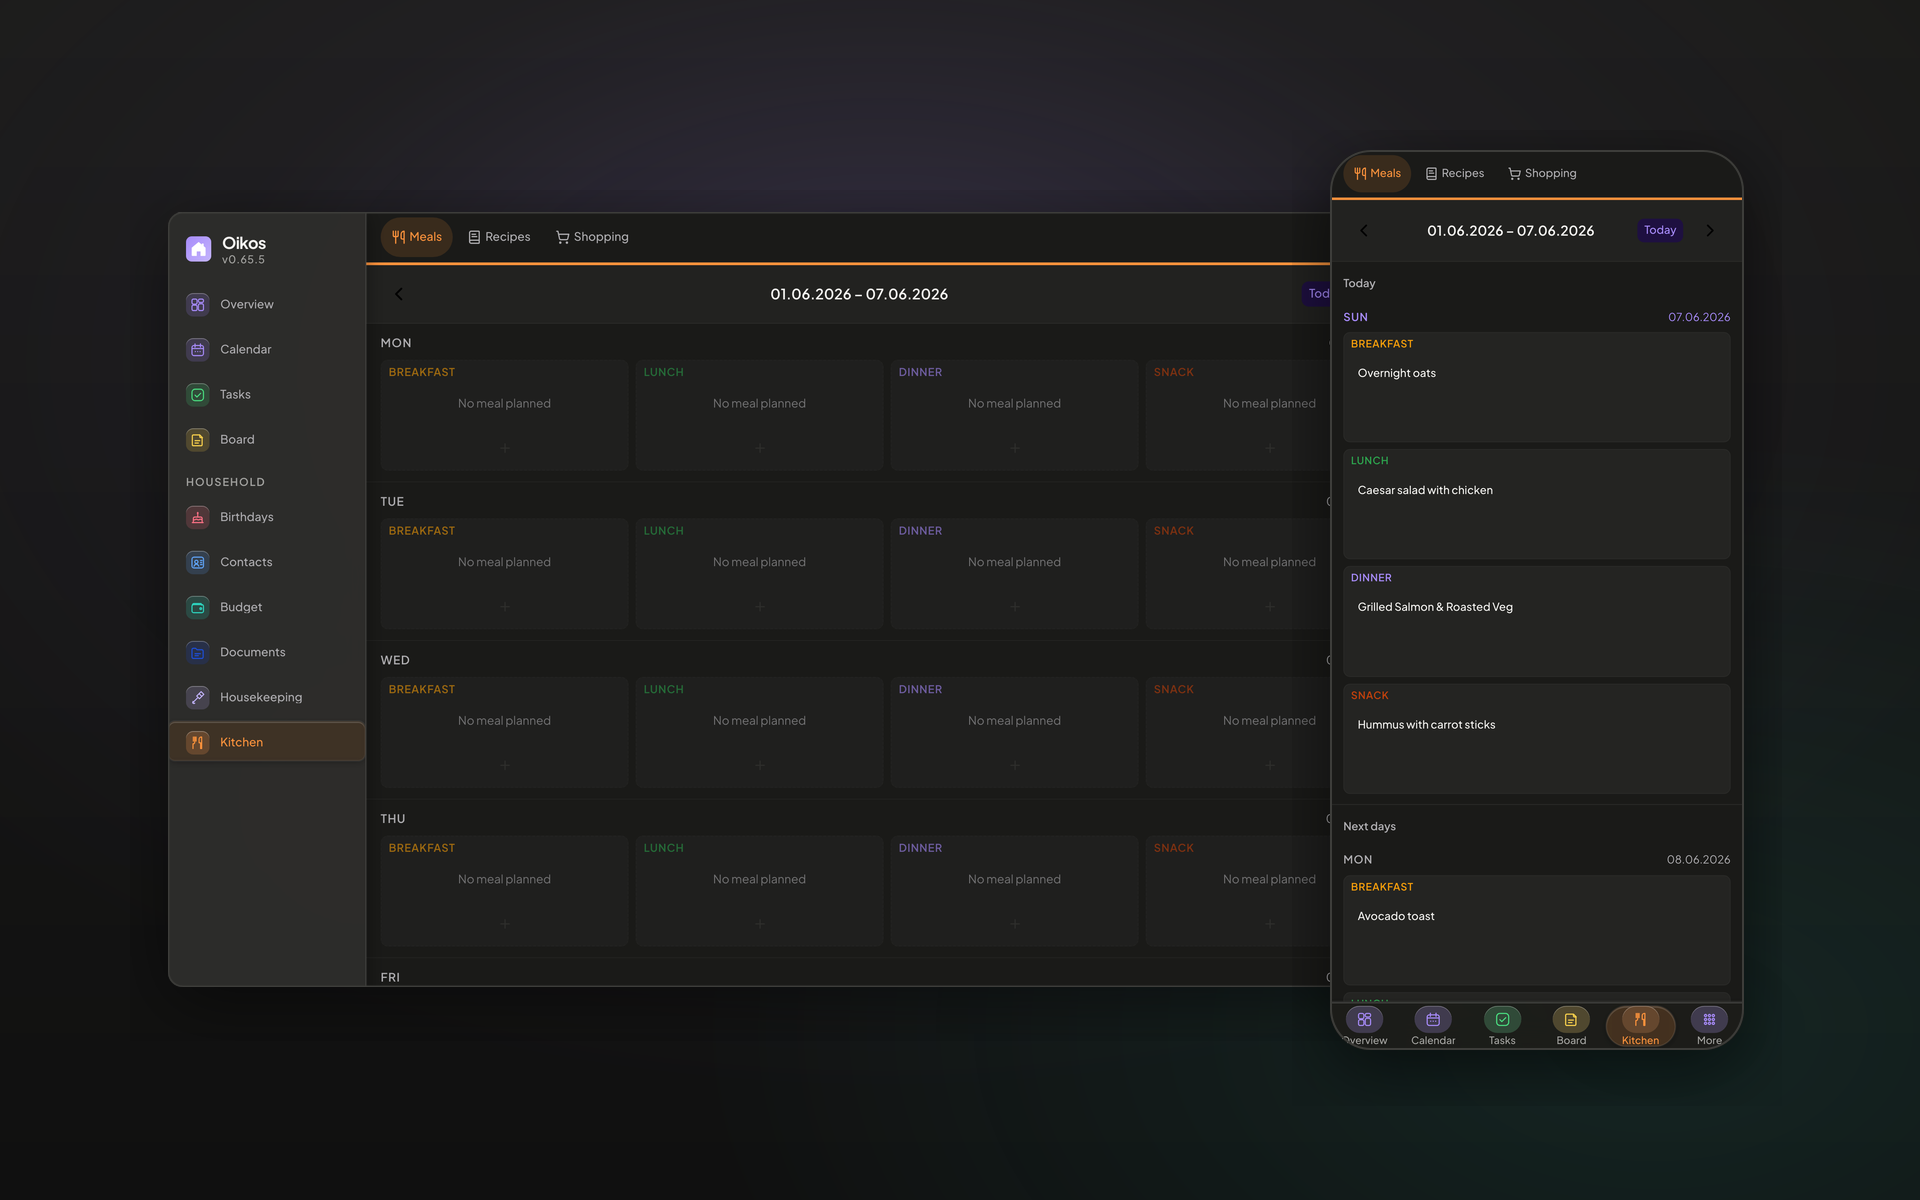Open Contacts icon in the sidebar
This screenshot has height=1200, width=1920.
click(198, 562)
